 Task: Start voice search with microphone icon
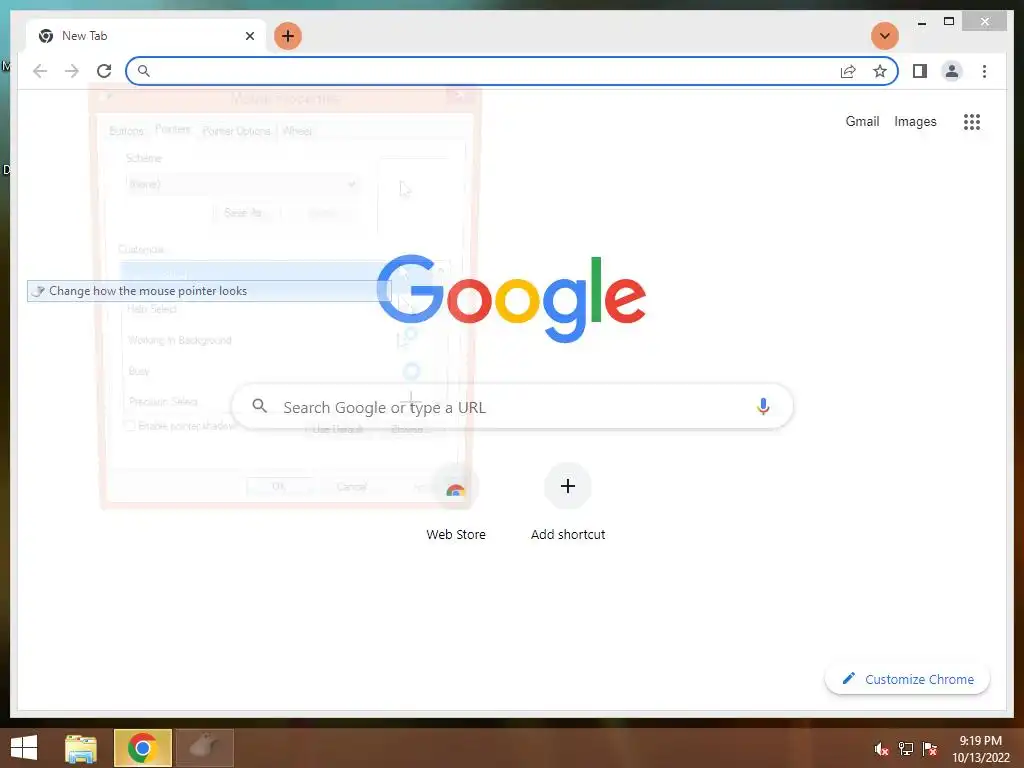pos(763,406)
